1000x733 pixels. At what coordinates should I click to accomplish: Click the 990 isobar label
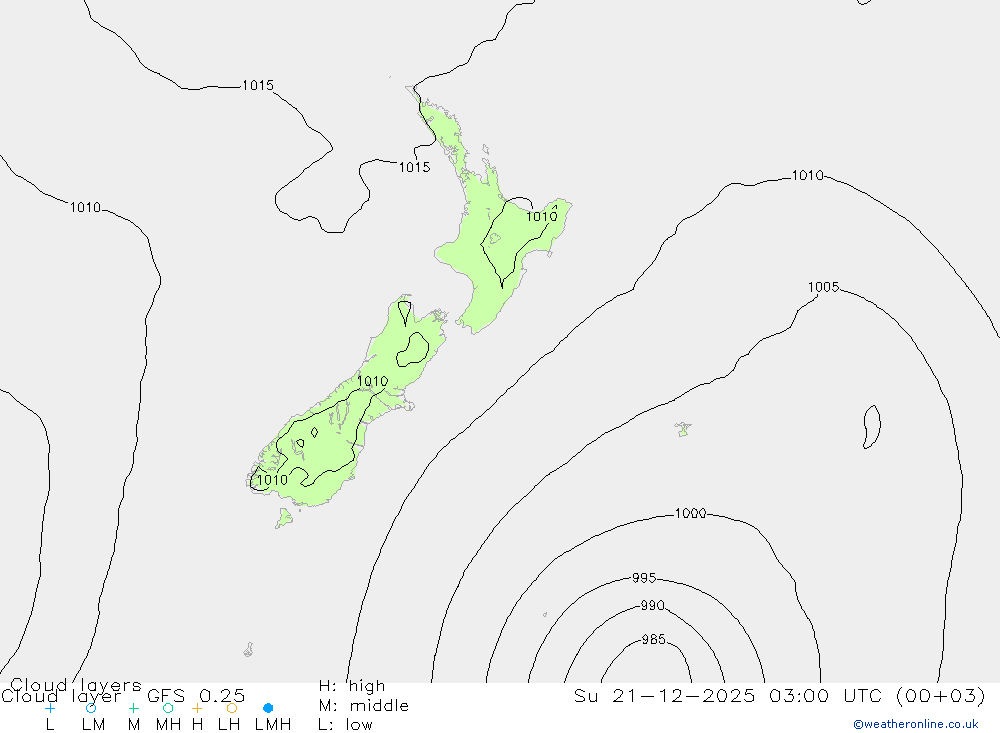(x=652, y=605)
